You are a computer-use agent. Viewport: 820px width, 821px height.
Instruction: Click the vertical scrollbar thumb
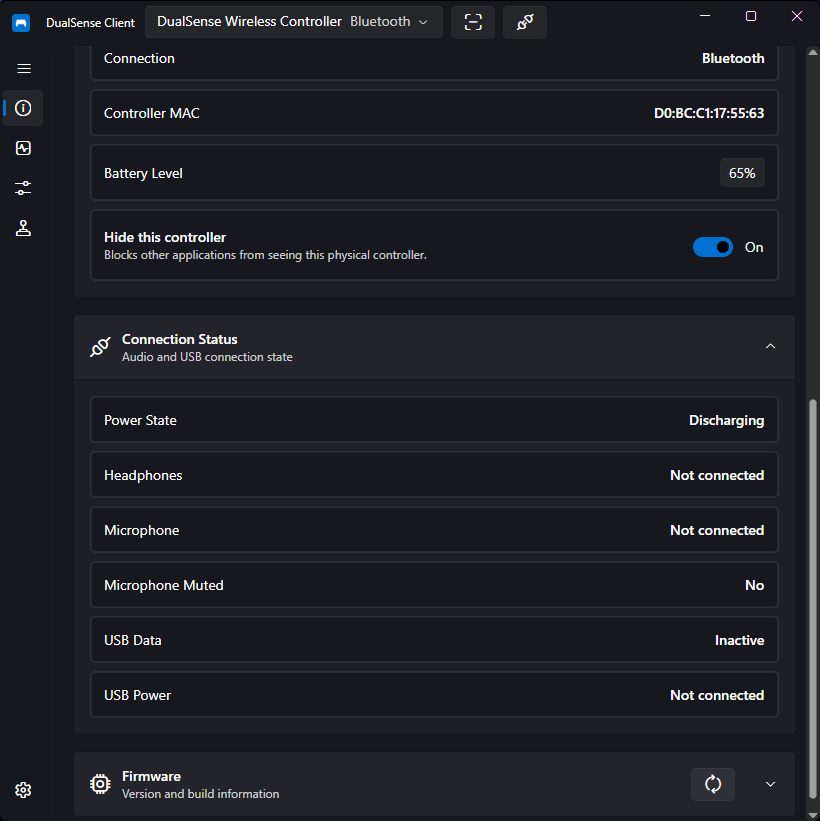click(812, 597)
